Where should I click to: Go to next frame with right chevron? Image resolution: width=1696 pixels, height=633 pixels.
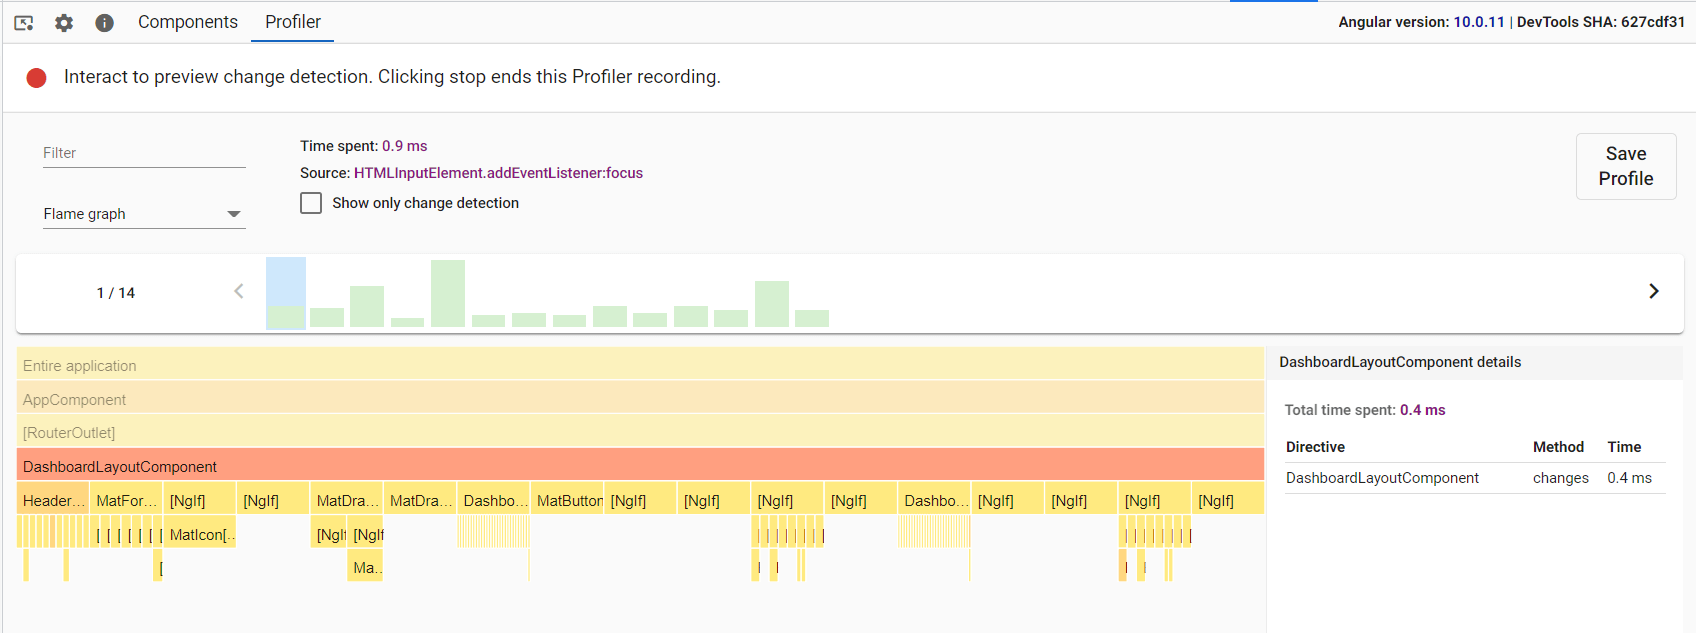coord(1653,291)
